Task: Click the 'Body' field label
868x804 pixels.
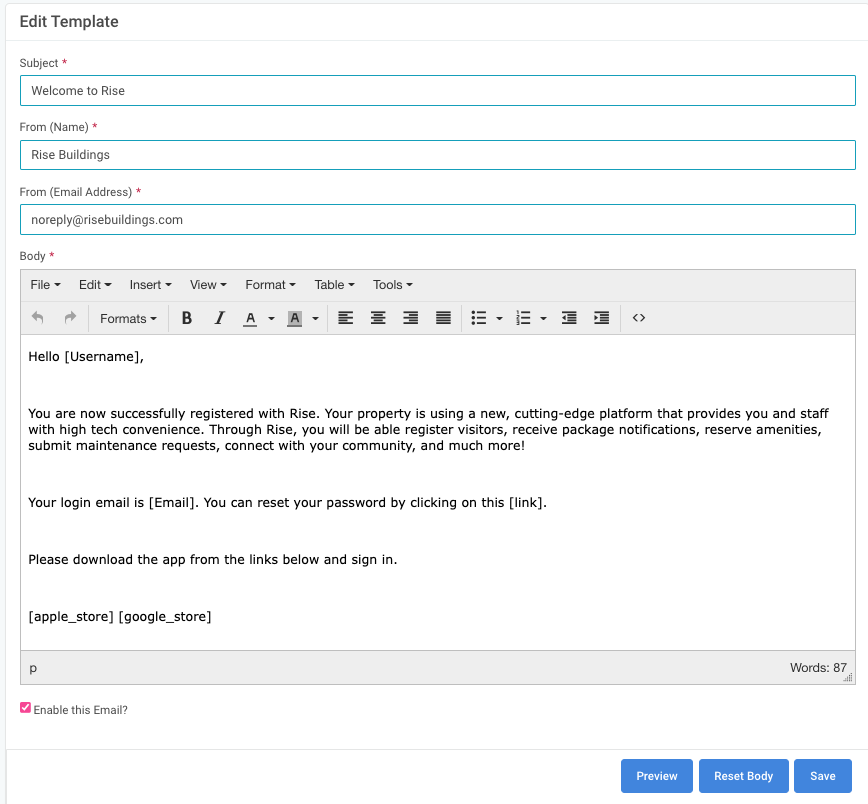Action: click(x=33, y=256)
